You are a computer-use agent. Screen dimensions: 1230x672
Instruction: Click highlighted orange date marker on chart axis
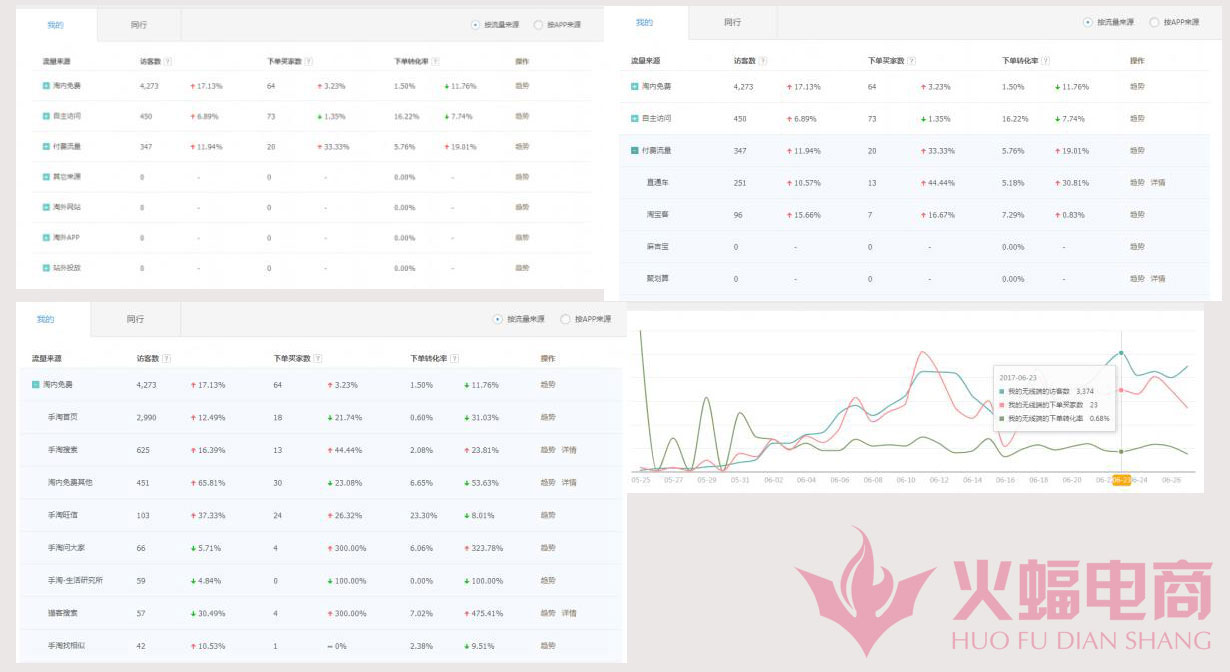1121,480
